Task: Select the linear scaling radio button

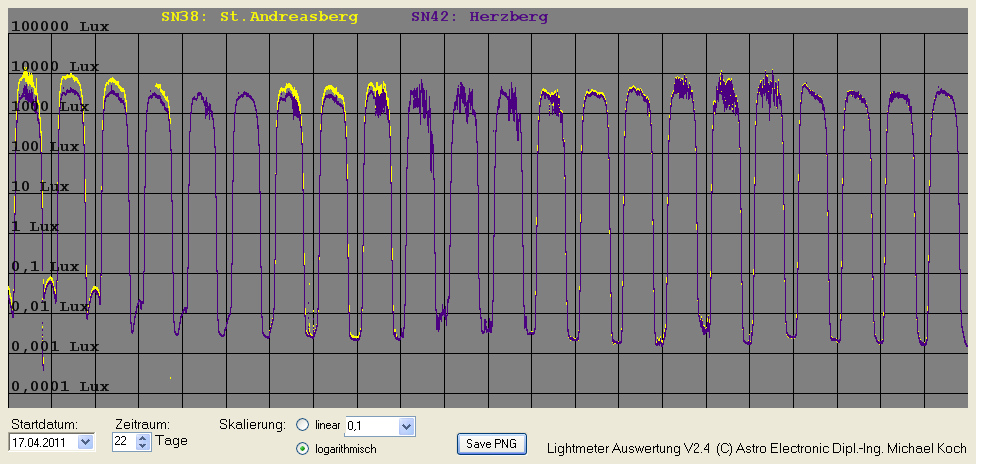Action: [x=303, y=425]
